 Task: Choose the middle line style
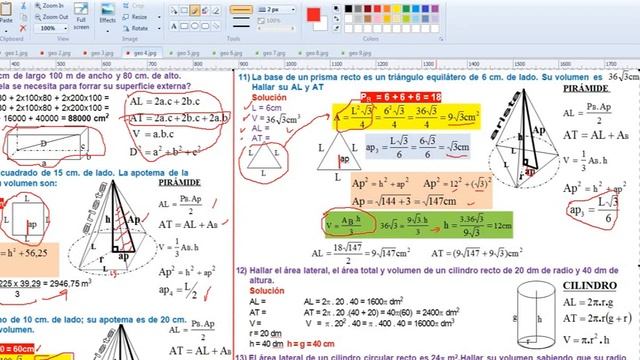coord(241,18)
